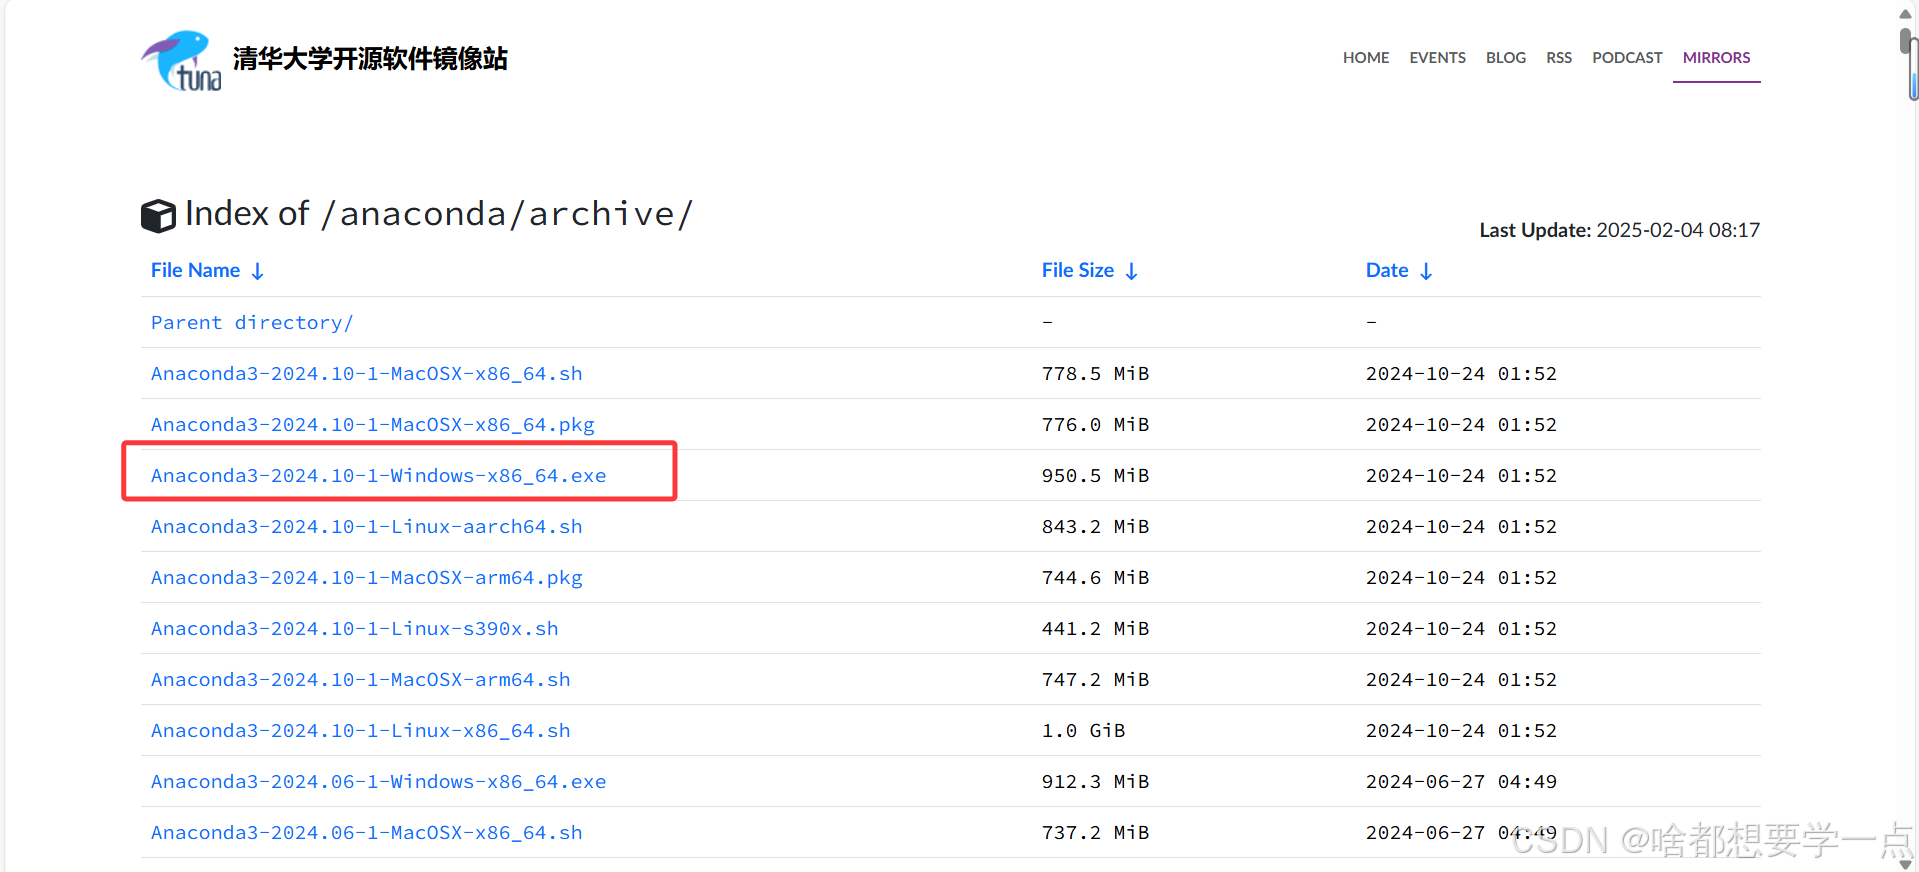Click the TUNA fish logo
Image resolution: width=1919 pixels, height=872 pixels.
coord(182,60)
